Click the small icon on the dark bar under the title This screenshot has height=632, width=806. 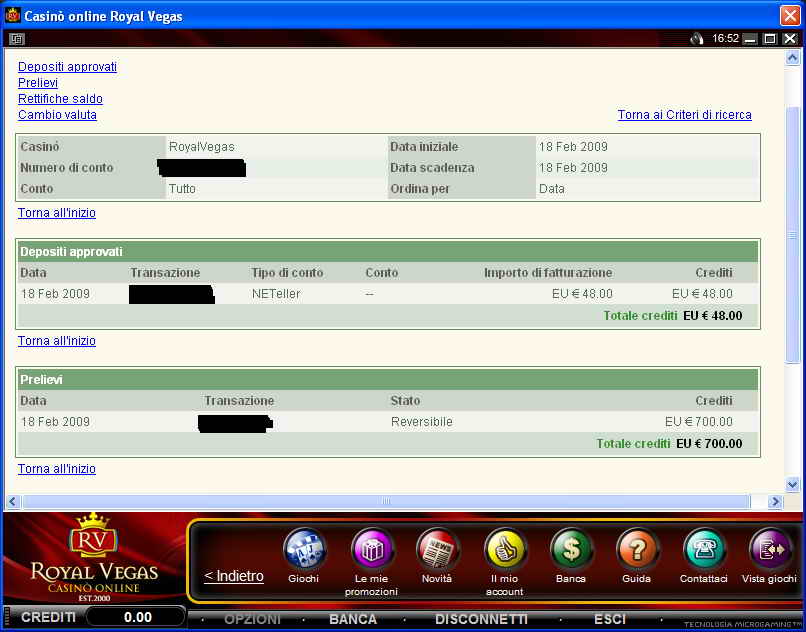16,39
